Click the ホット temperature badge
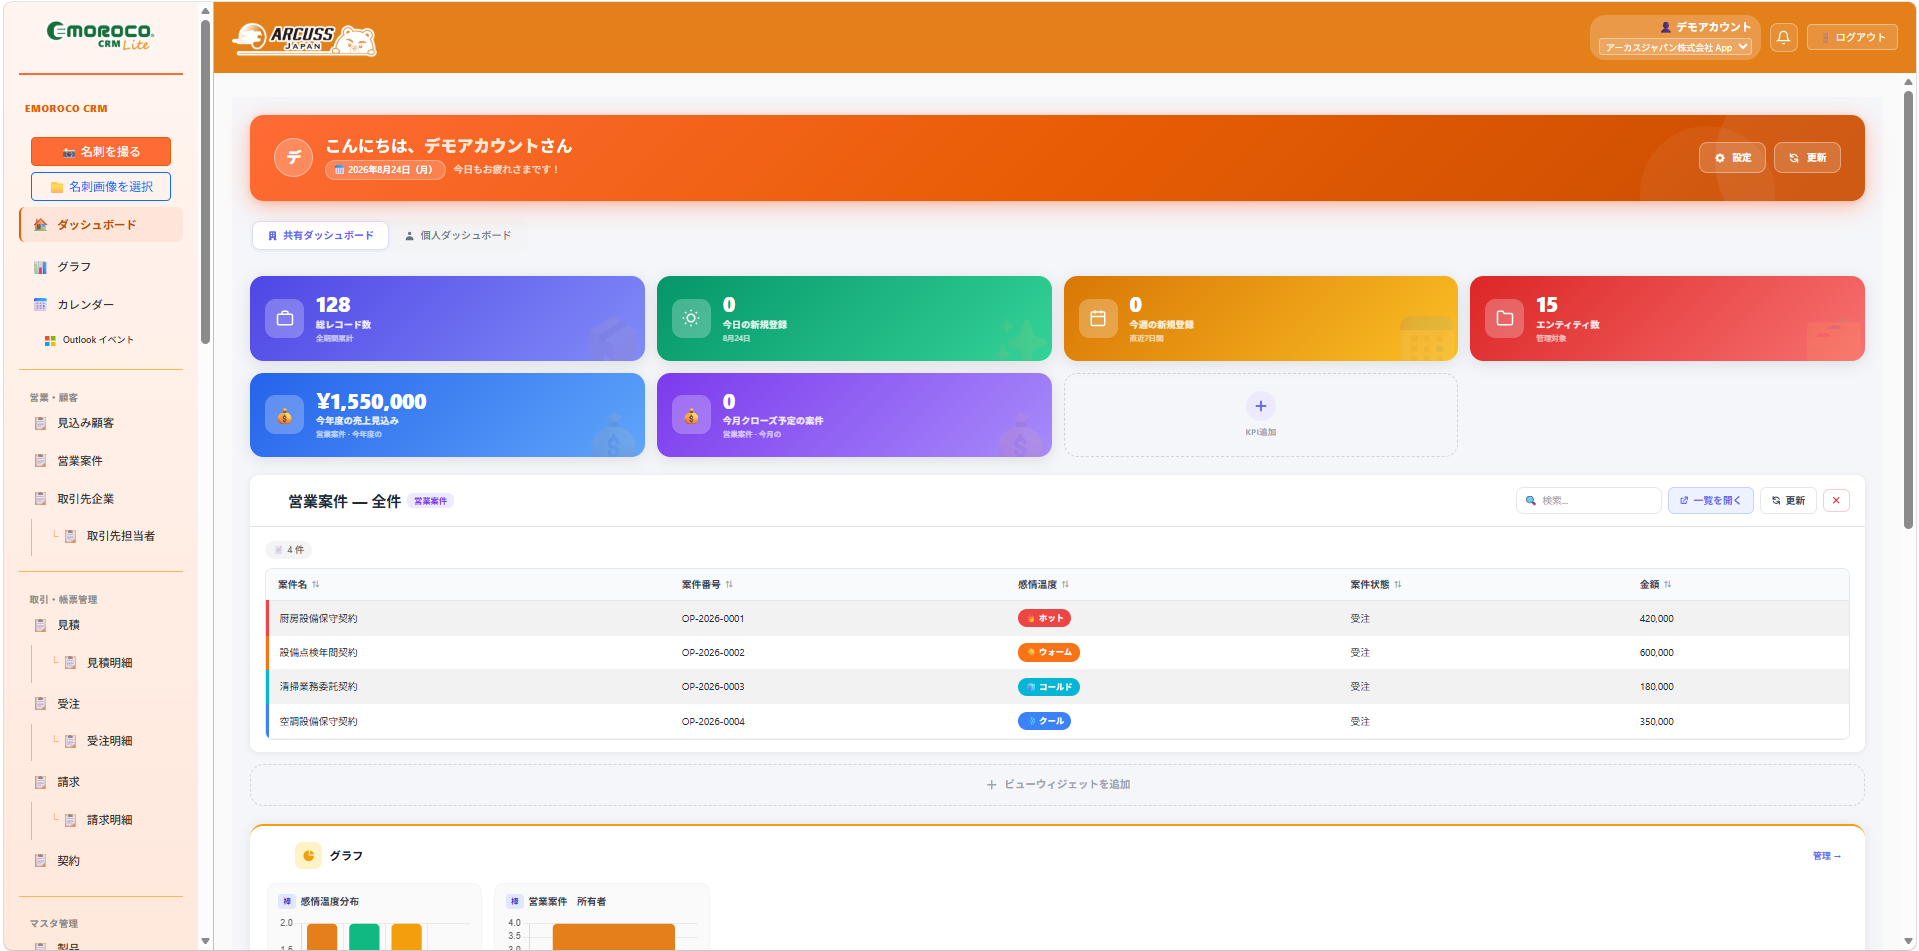 [x=1044, y=618]
